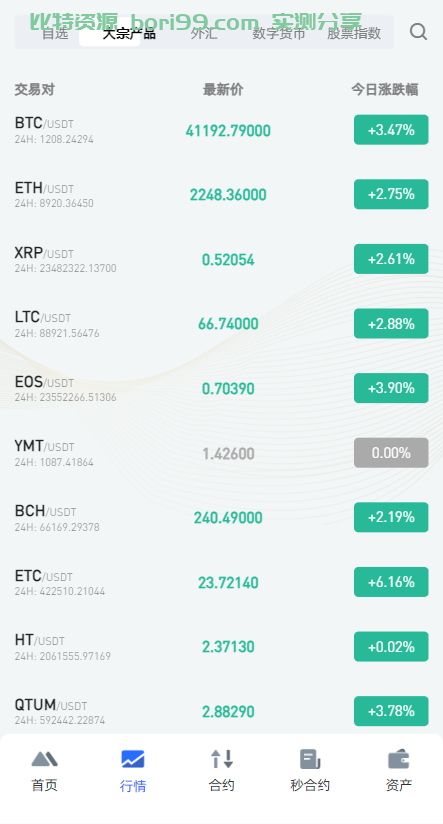
Task: Tap the HT +0.02% badge
Action: click(391, 646)
